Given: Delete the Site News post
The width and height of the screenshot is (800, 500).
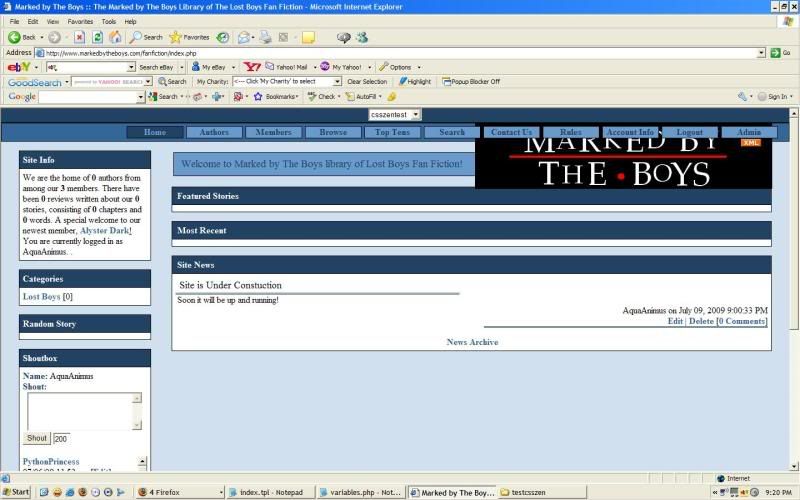Looking at the screenshot, I should click(701, 321).
